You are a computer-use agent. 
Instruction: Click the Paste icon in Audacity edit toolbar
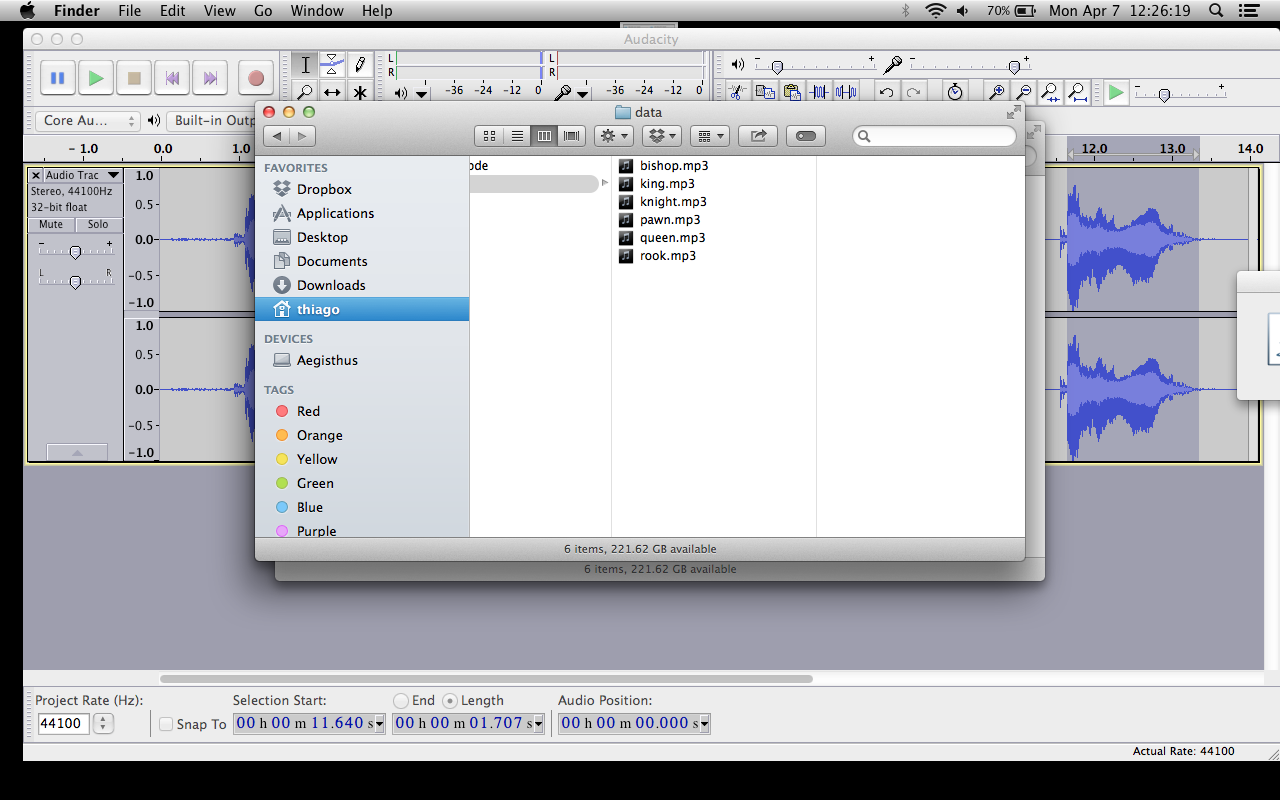792,92
